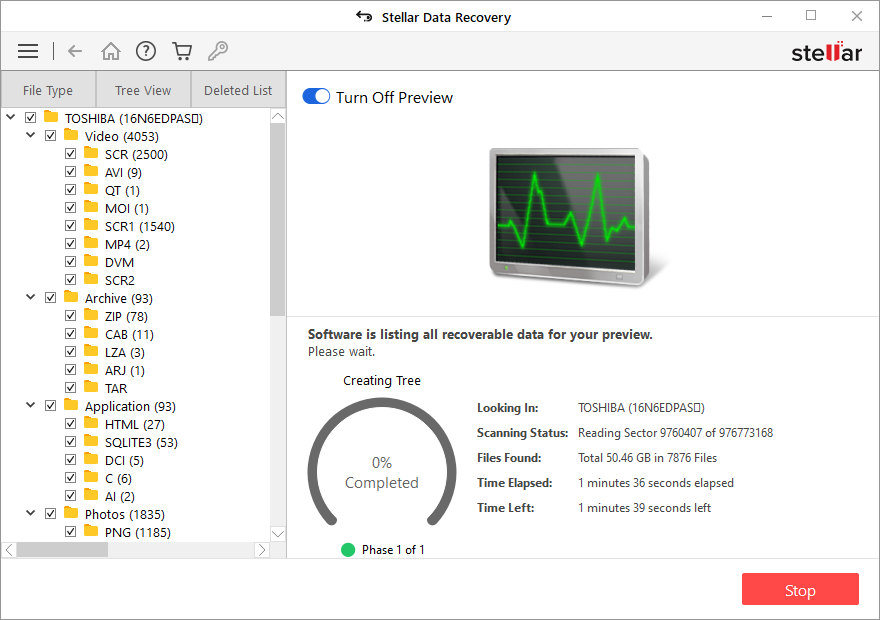Click the ZIP folder icon
Viewport: 880px width, 620px height.
[x=91, y=316]
